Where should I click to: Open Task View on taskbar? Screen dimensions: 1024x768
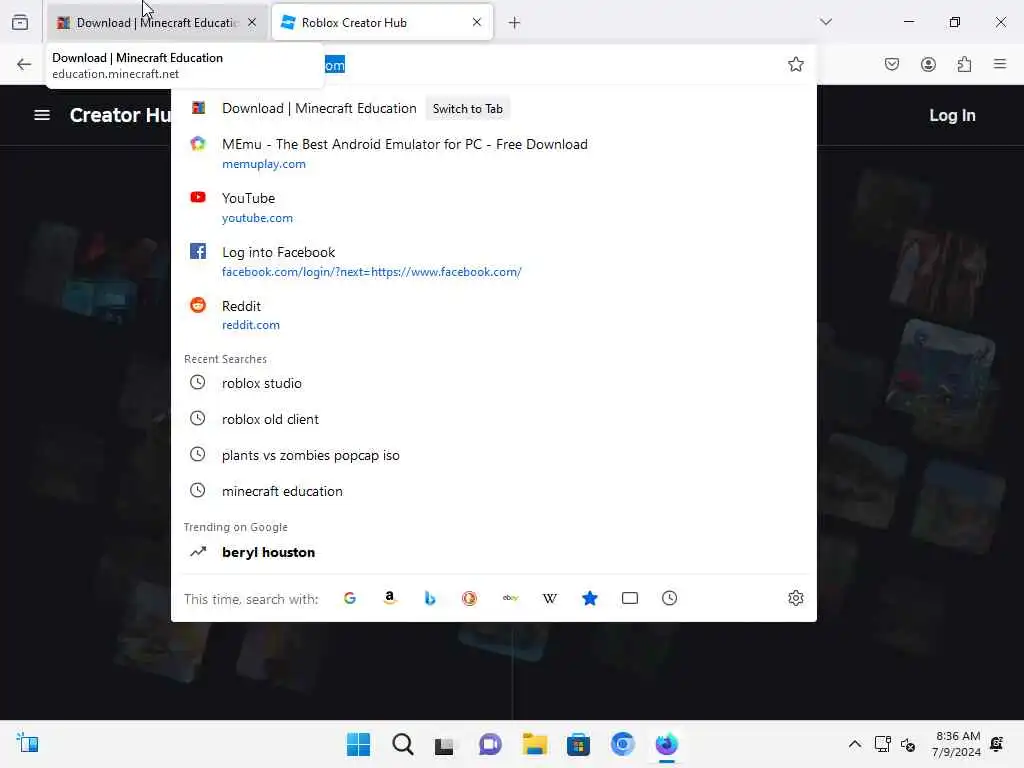pos(445,744)
